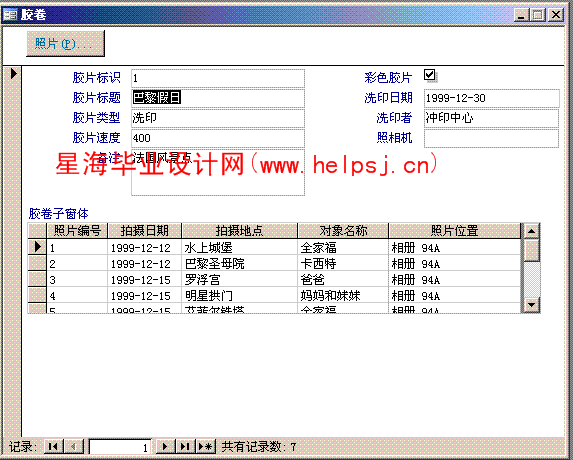Select main form record selector arrow
Viewport: 573px width, 460px height.
click(x=14, y=73)
